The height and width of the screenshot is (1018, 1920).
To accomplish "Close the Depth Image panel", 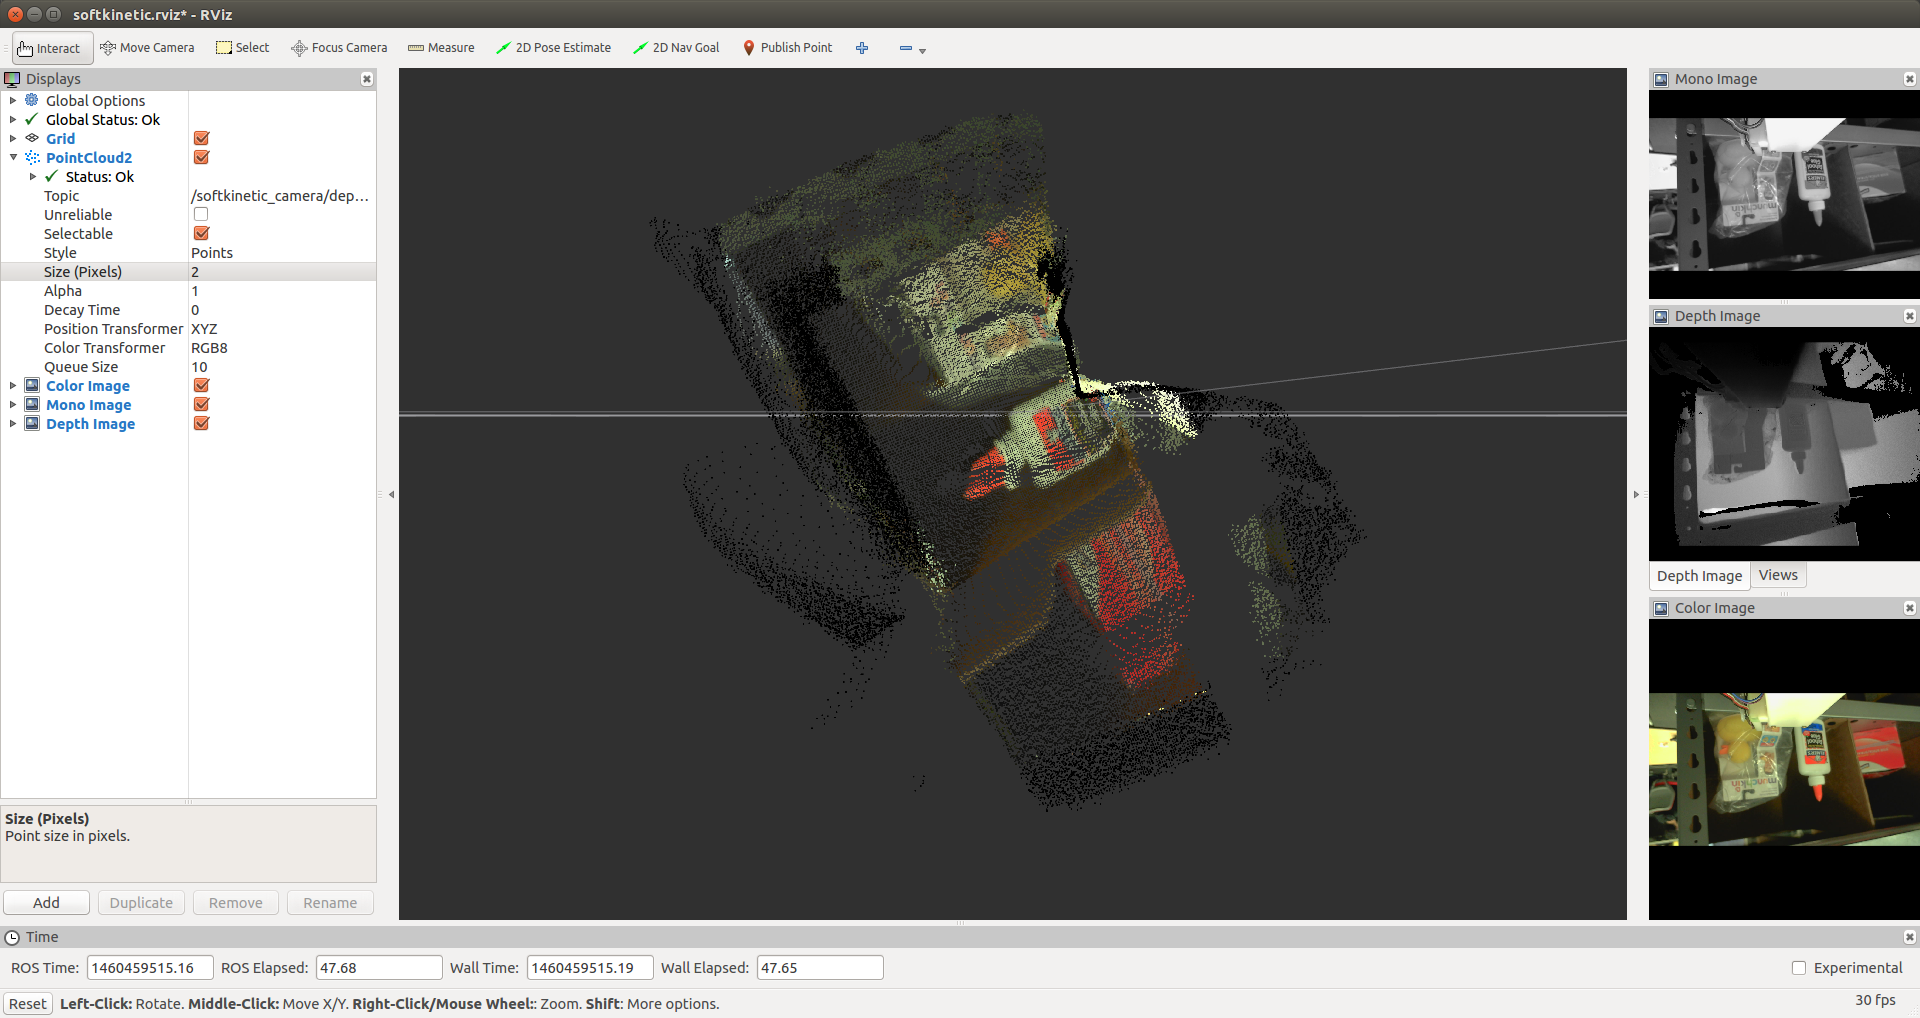I will point(1909,316).
